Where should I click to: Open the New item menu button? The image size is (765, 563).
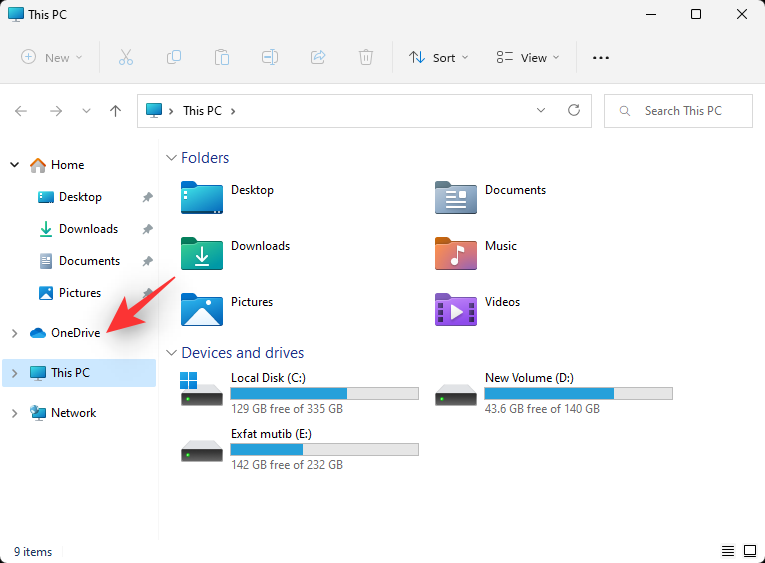tap(52, 57)
